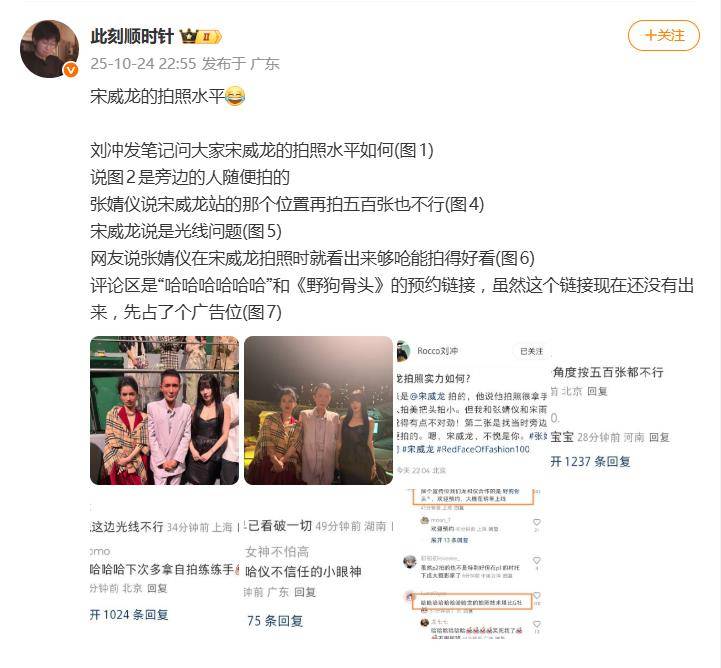Image resolution: width=721 pixels, height=668 pixels.
Task: Open the Rocco刘冲 post screenshot thumbnail
Action: tap(472, 410)
